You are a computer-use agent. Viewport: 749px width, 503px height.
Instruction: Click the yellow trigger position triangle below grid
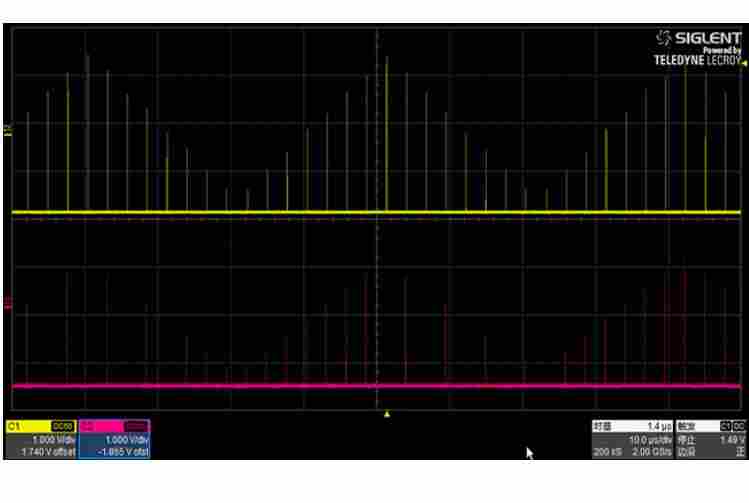point(387,413)
